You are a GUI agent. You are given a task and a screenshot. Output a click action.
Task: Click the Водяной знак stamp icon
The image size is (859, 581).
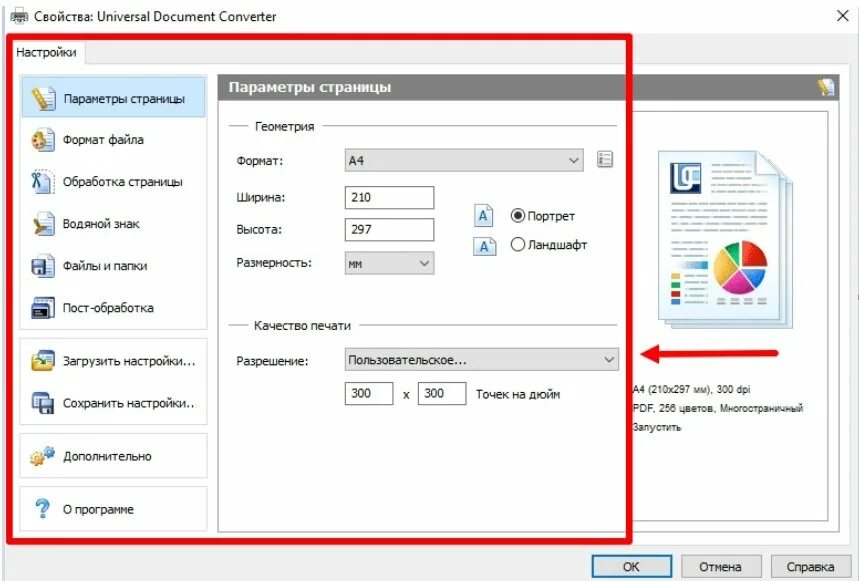(x=43, y=224)
